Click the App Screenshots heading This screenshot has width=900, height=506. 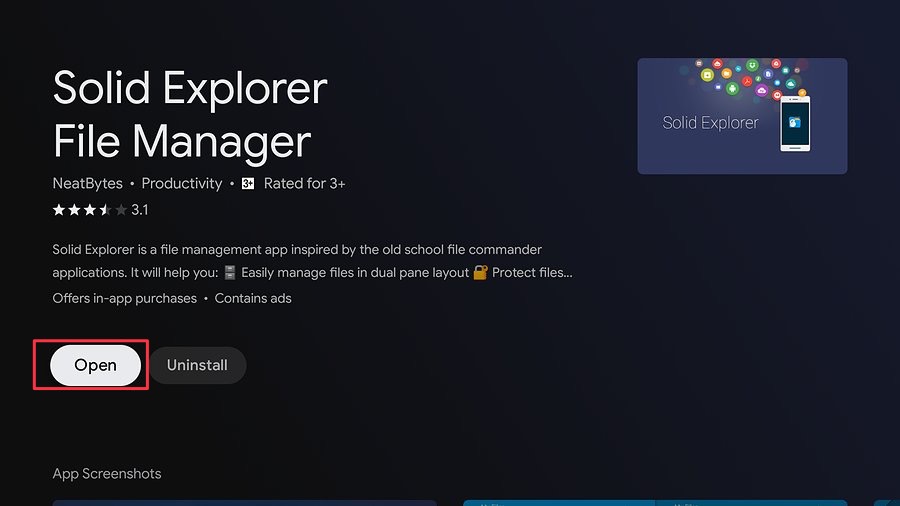[x=107, y=474]
